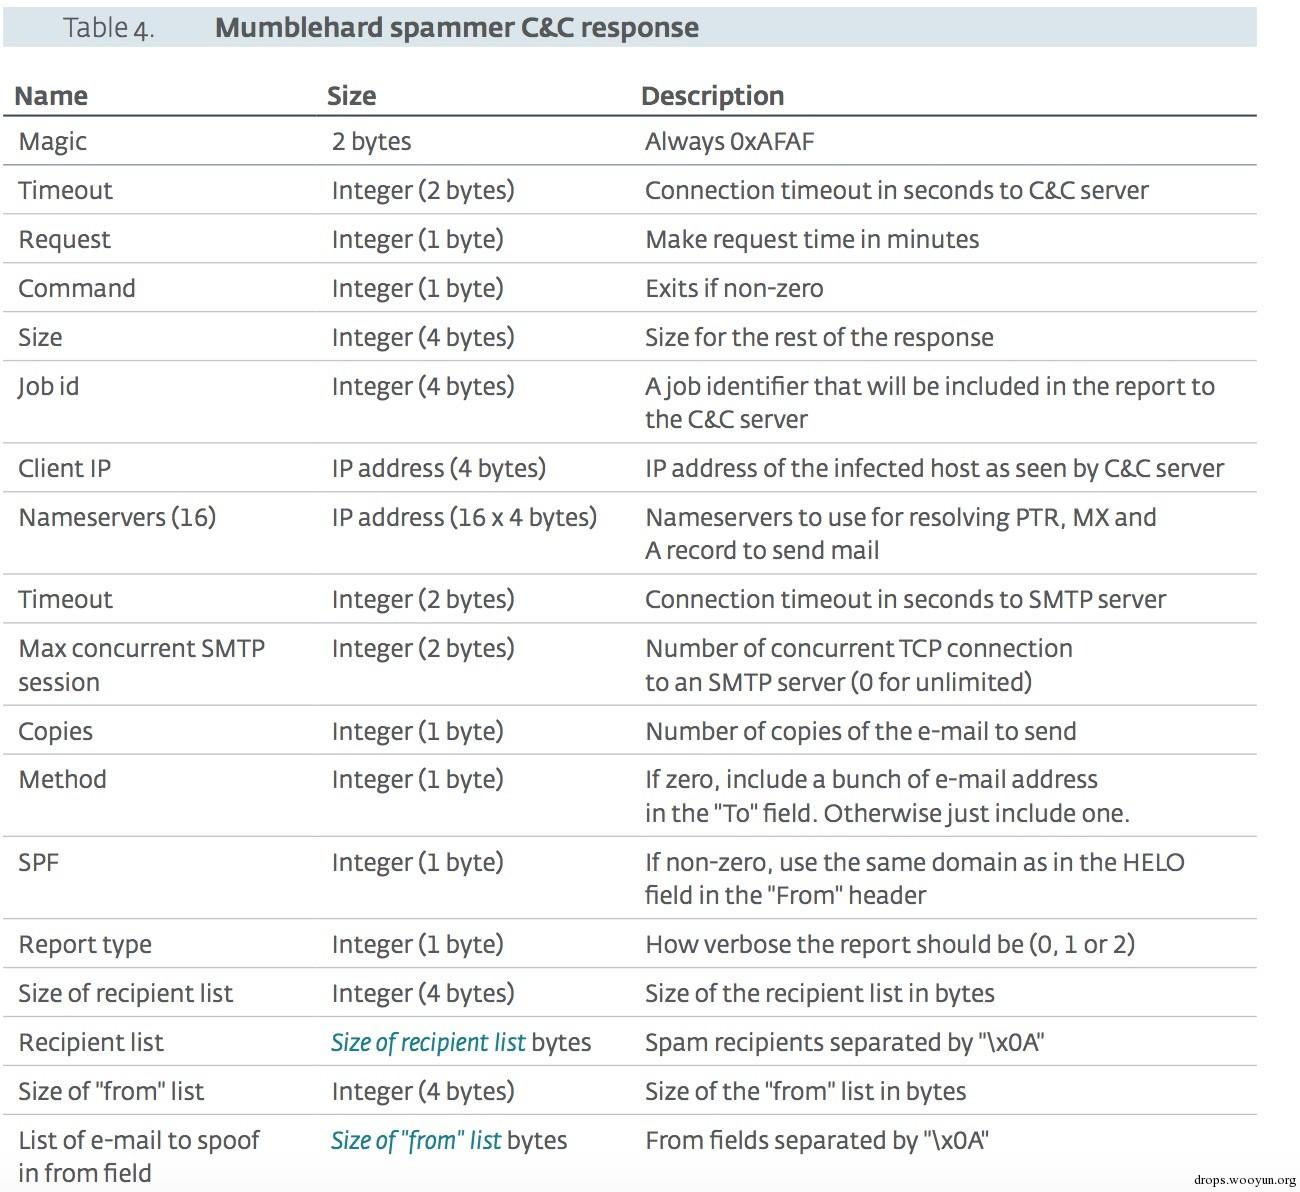Click the 'Description' column header
1300x1192 pixels.
(712, 96)
